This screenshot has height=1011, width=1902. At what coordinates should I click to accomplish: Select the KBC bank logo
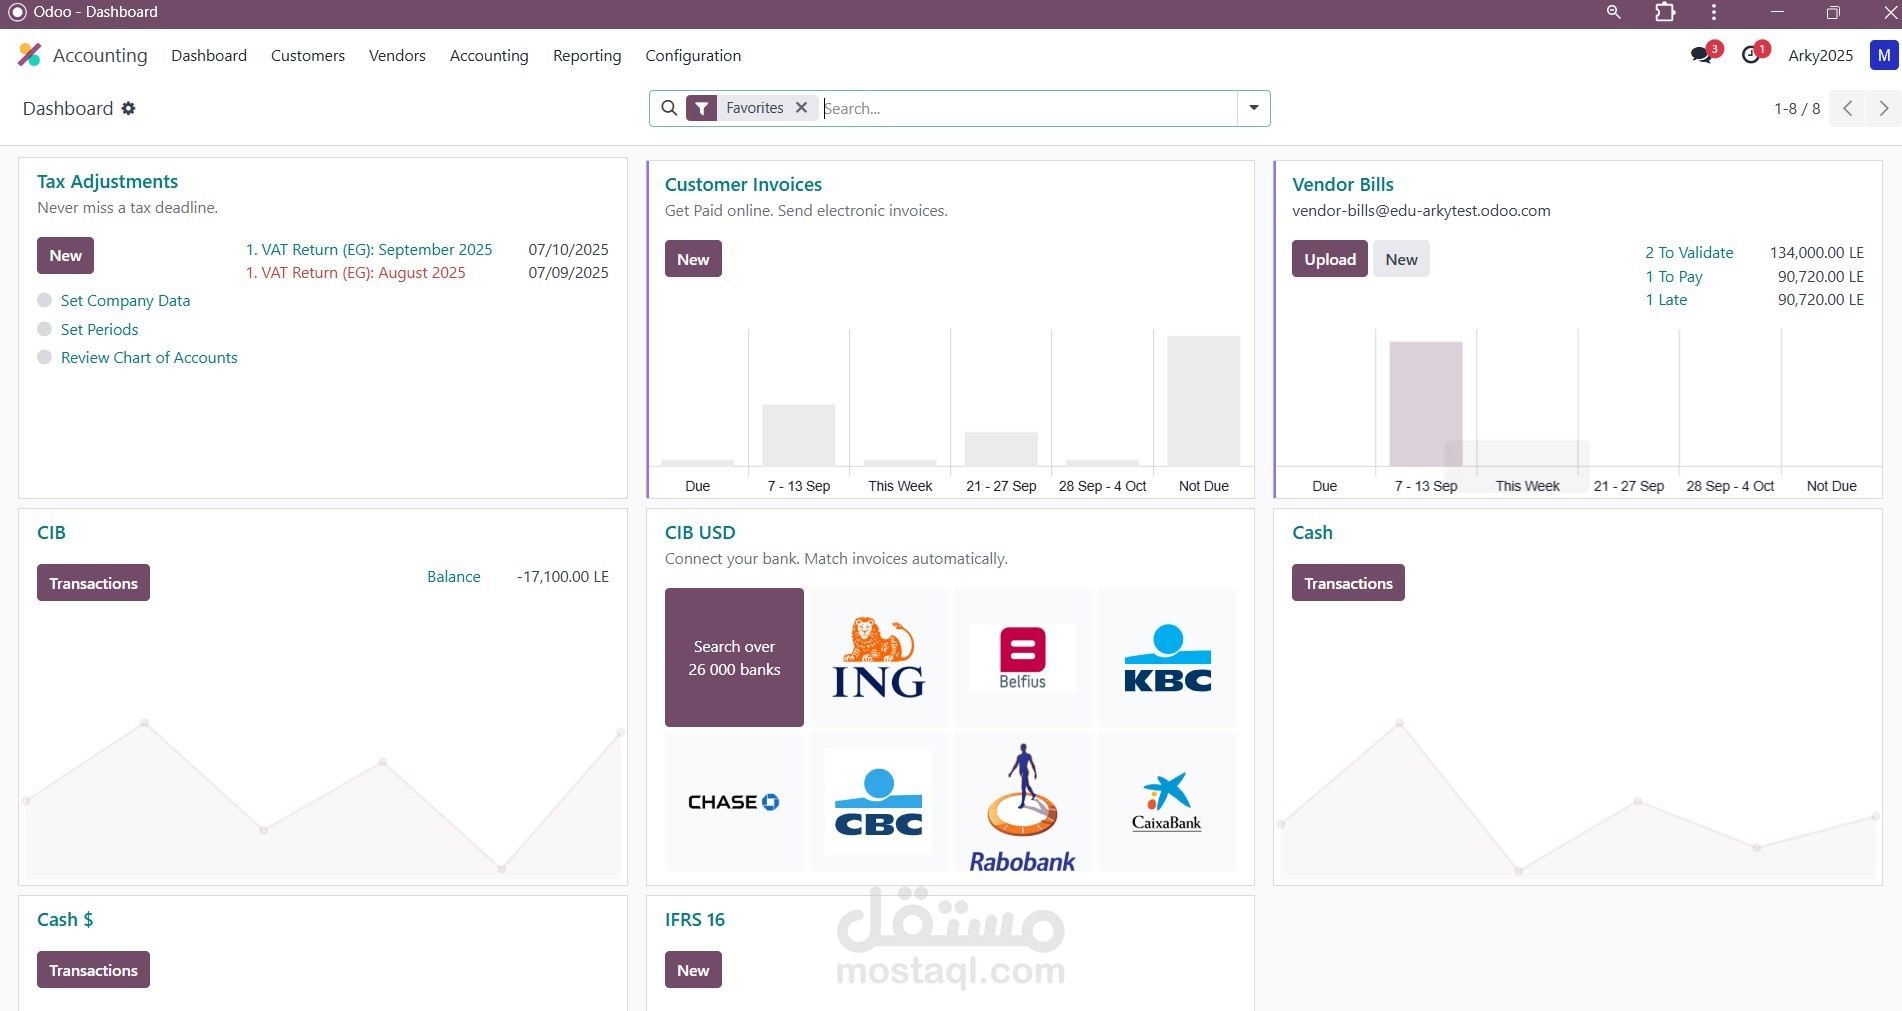1167,657
